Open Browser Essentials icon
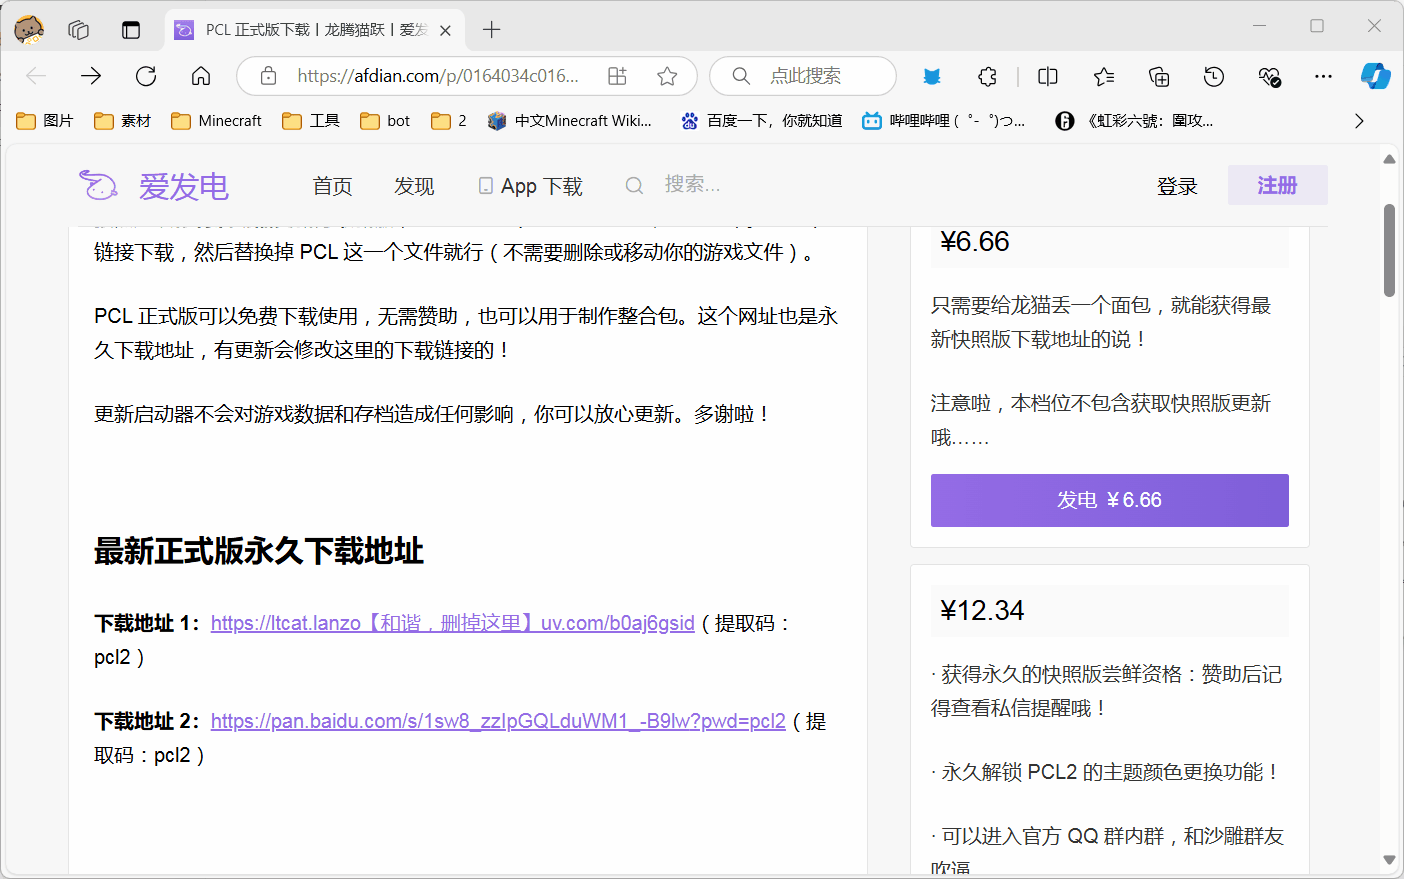Viewport: 1404px width, 879px height. coord(1269,76)
